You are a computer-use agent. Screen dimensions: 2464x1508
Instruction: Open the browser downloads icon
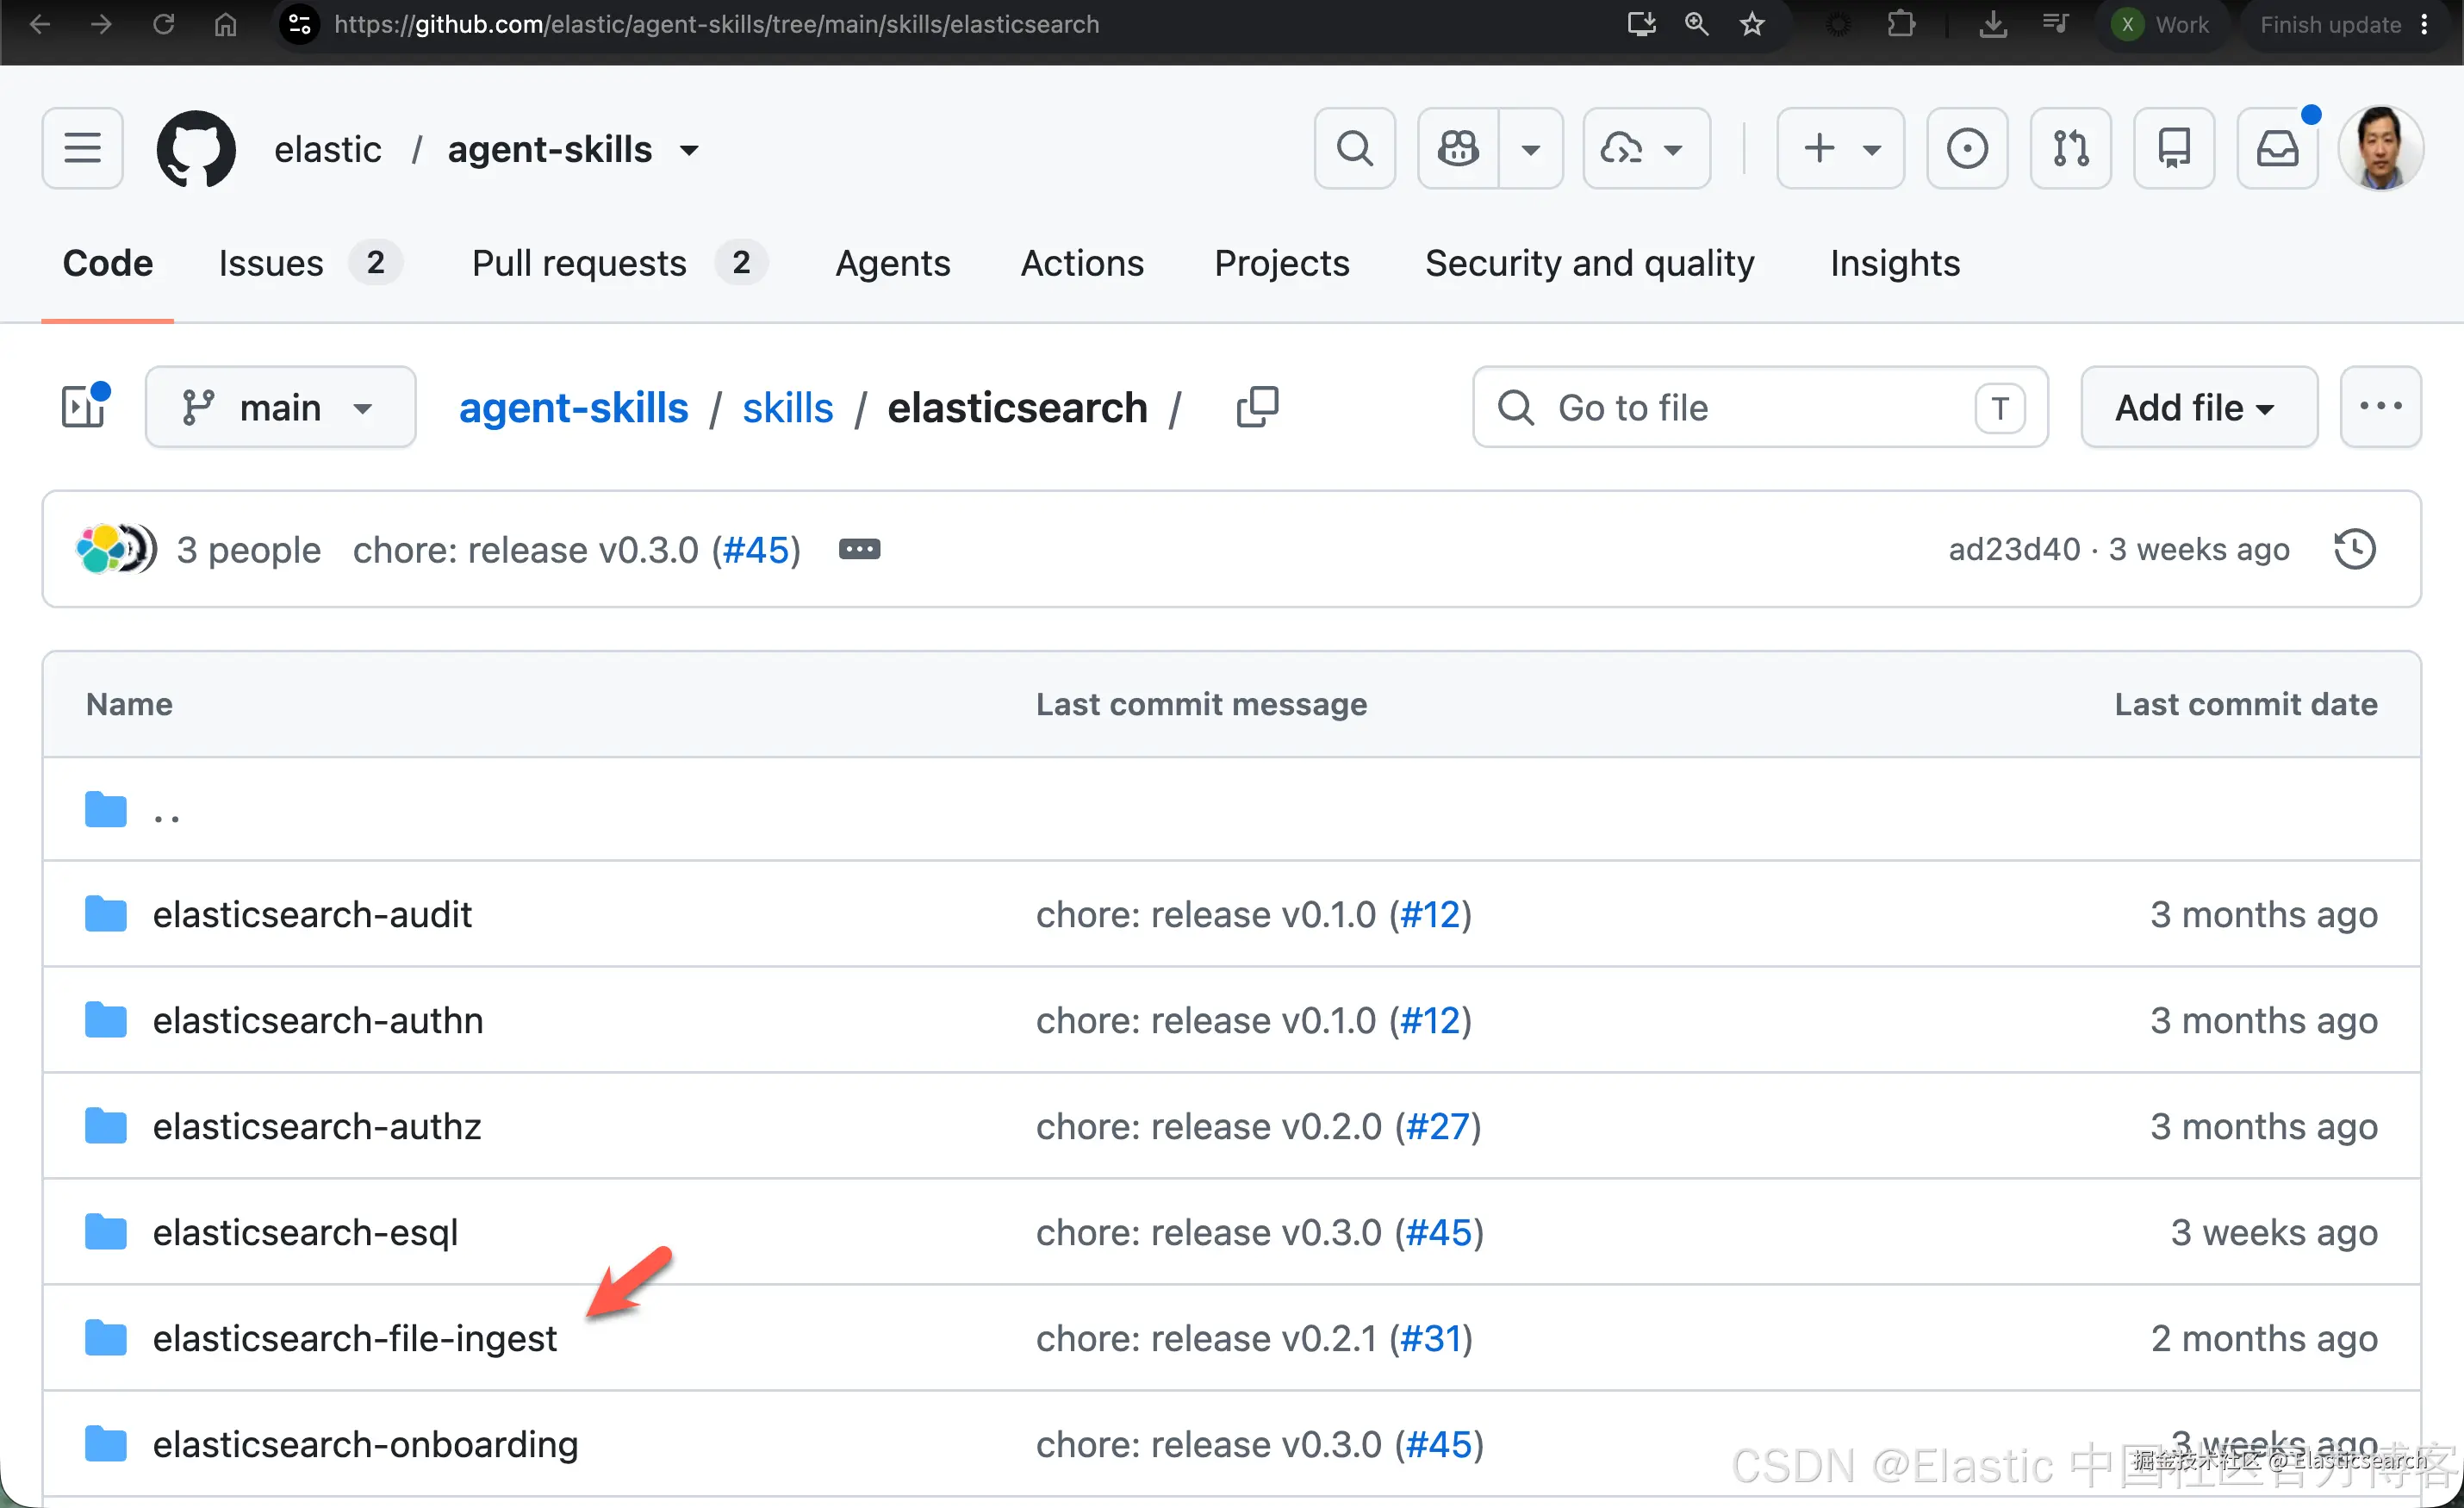tap(1993, 24)
